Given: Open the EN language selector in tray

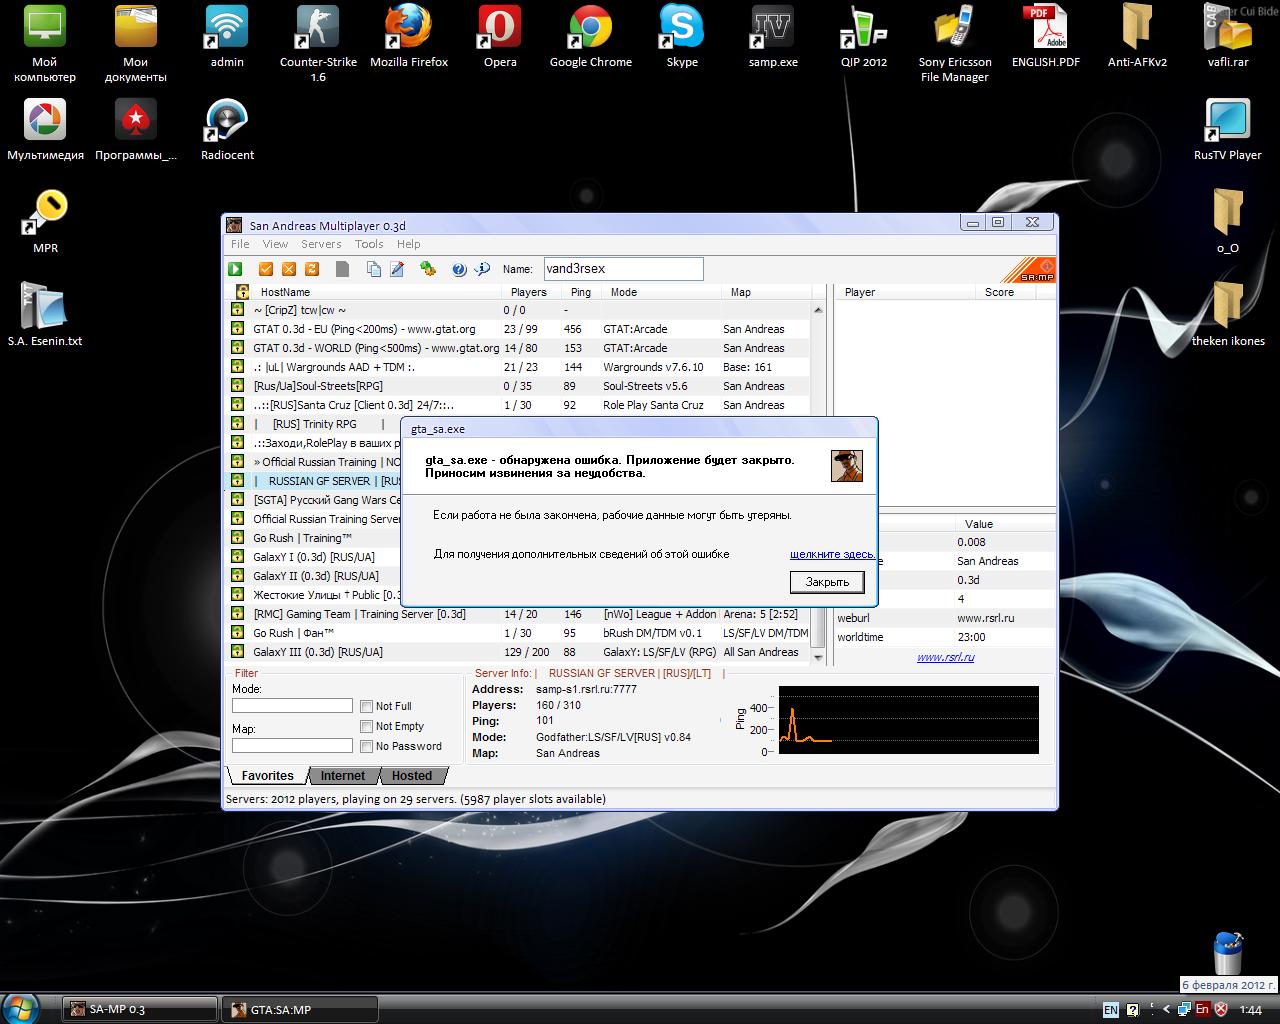Looking at the screenshot, I should click(1111, 1010).
